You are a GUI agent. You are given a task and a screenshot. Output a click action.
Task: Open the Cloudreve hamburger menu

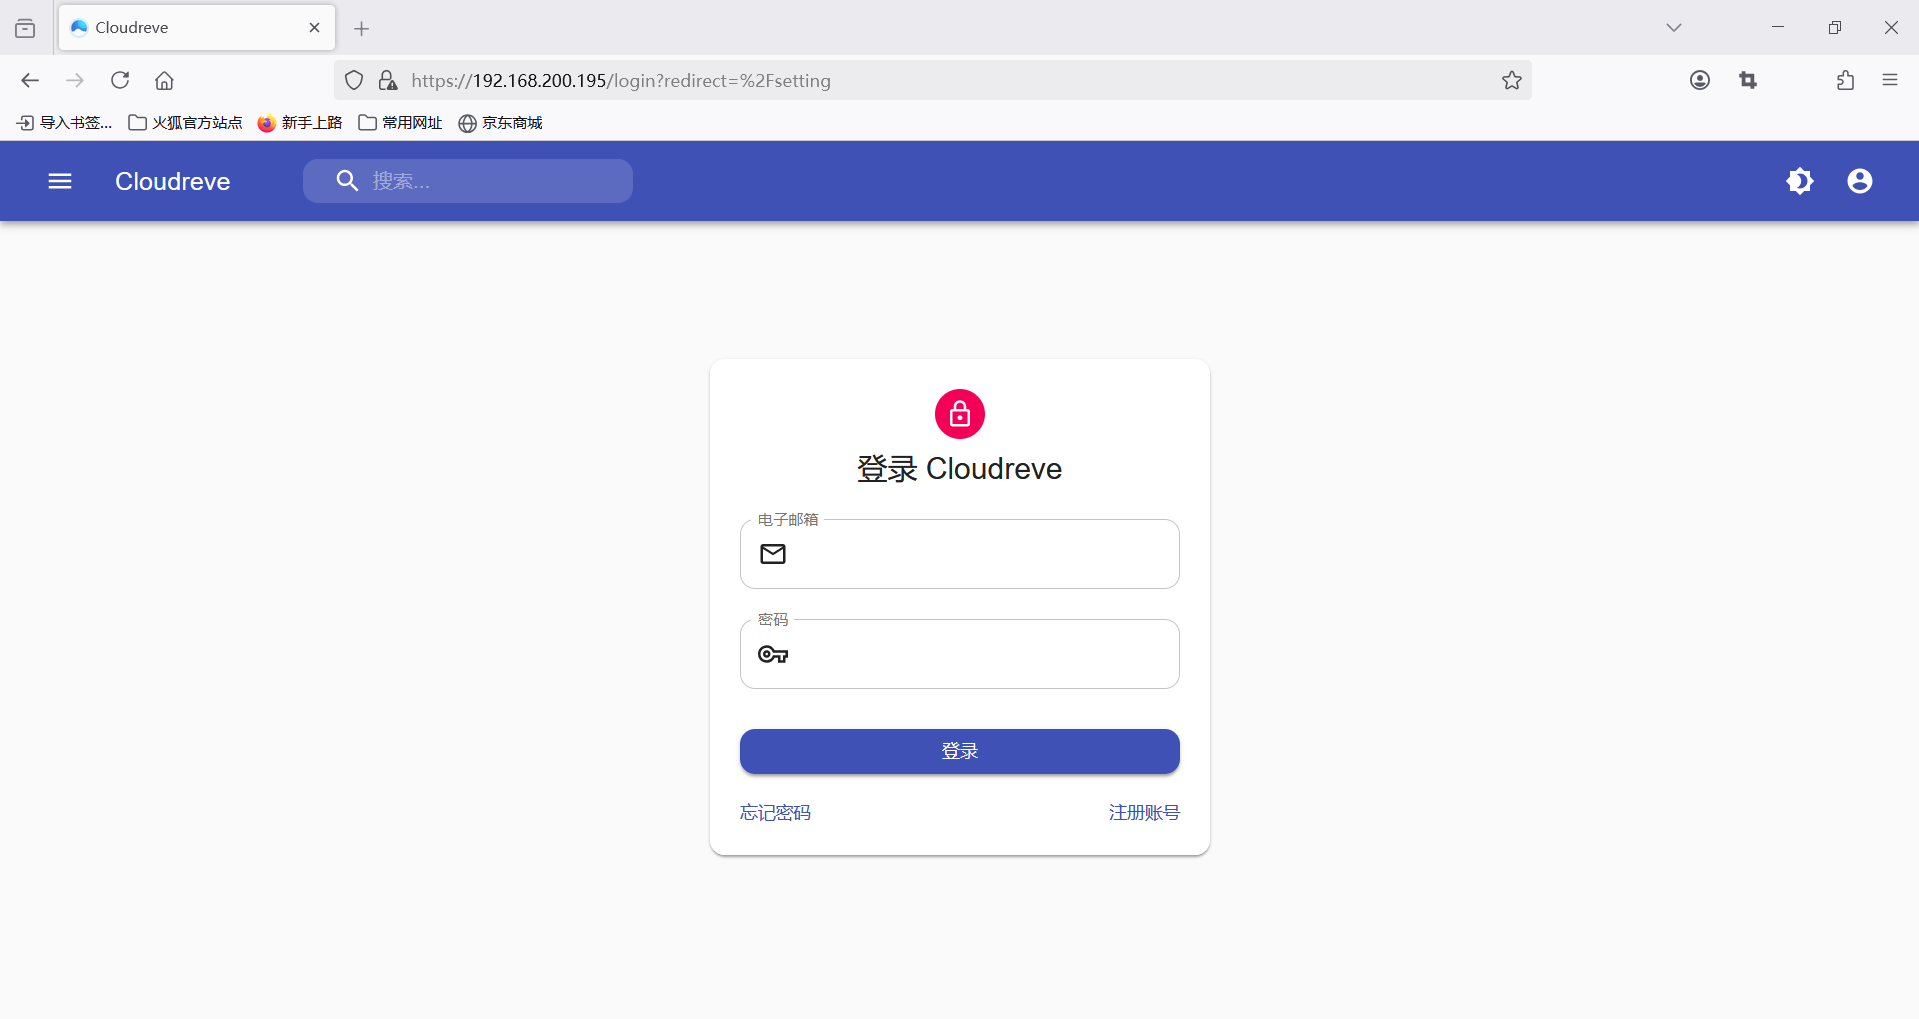pyautogui.click(x=60, y=181)
